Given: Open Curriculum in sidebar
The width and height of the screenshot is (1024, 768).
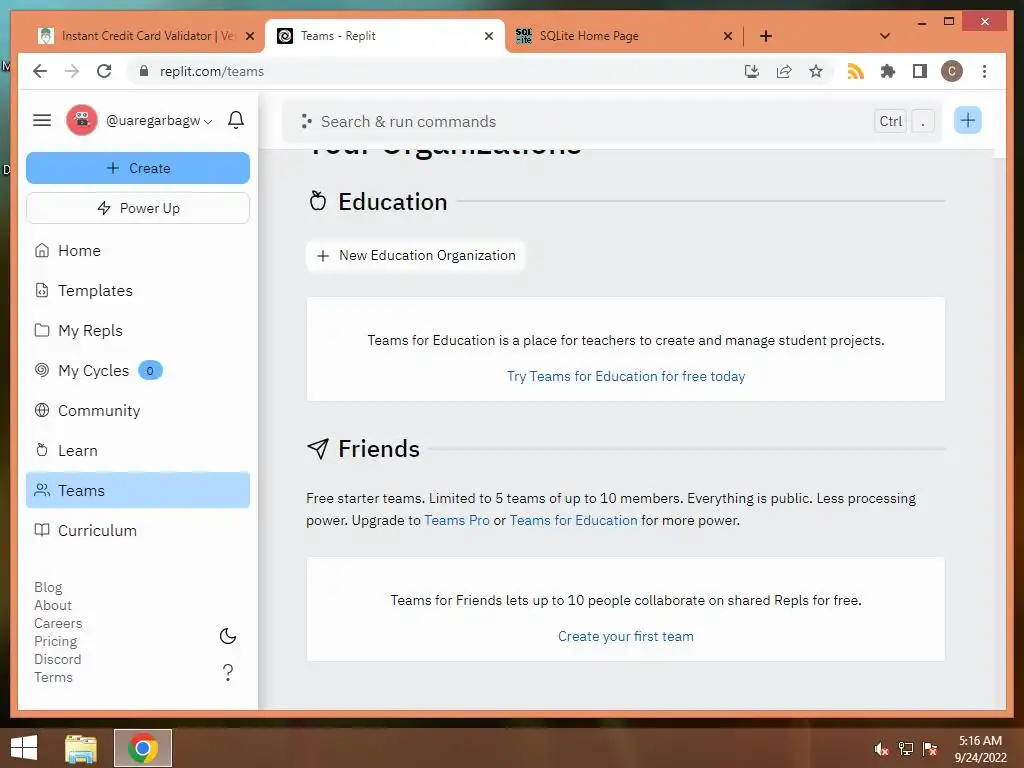Looking at the screenshot, I should [x=138, y=530].
